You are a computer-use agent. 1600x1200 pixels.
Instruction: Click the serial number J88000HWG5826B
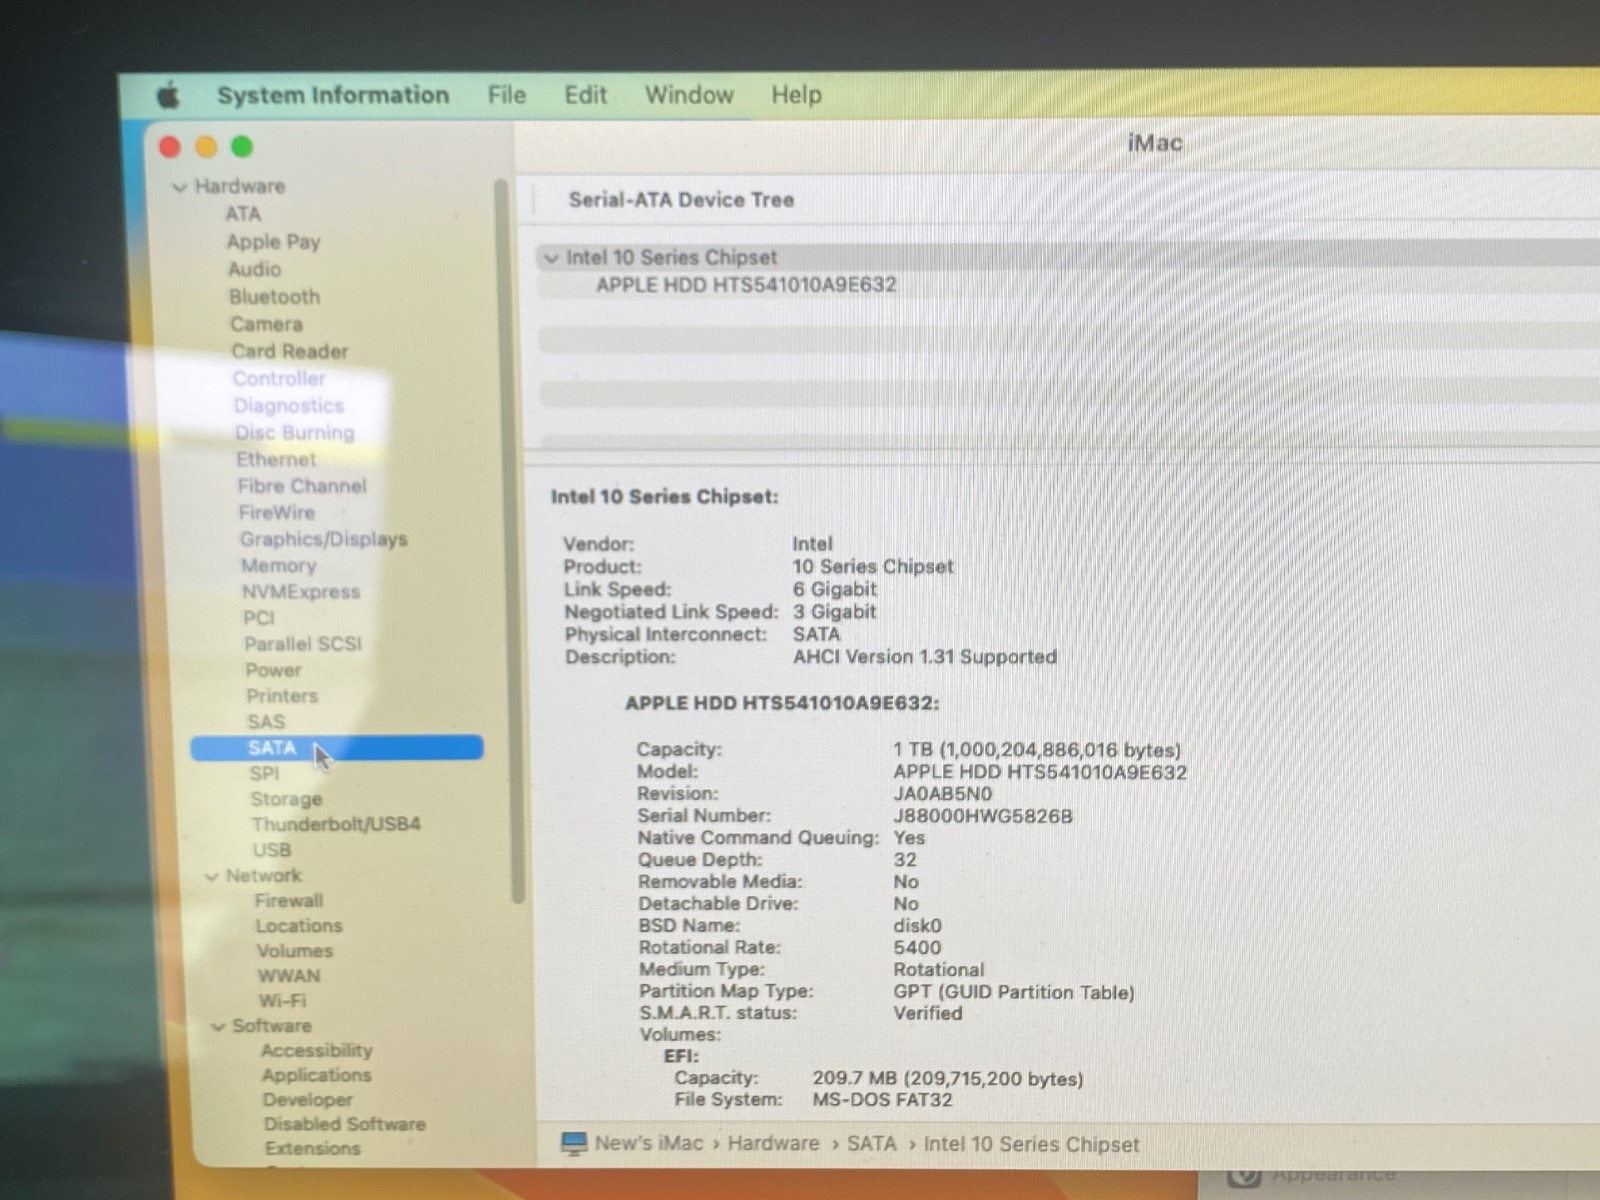[x=983, y=816]
